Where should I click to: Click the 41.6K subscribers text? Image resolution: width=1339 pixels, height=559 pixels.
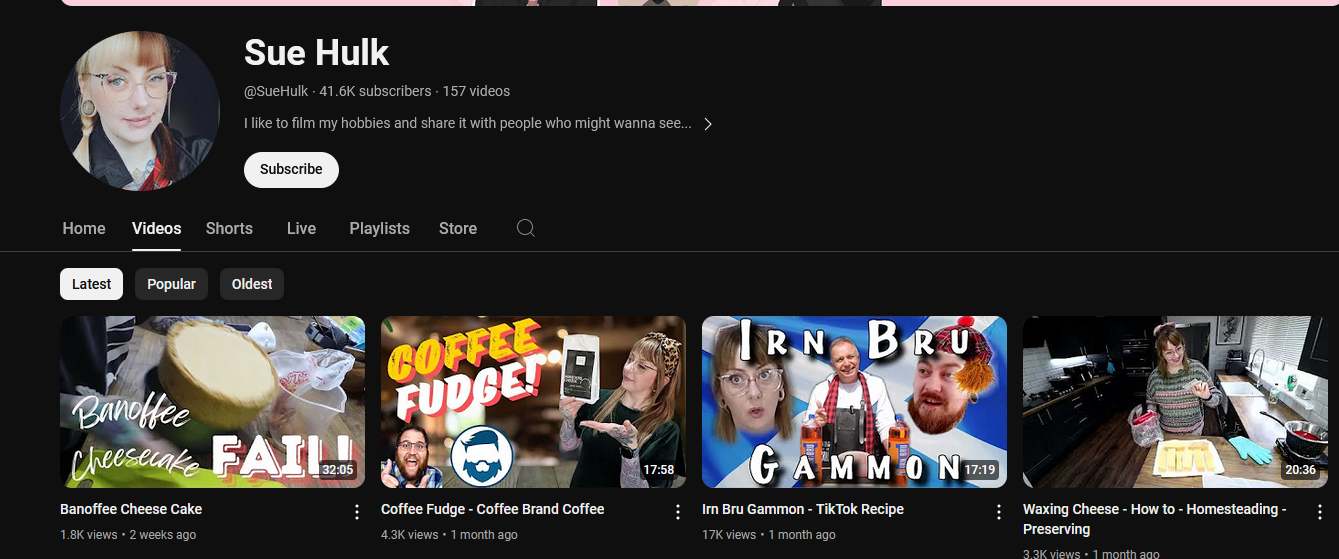tap(375, 91)
